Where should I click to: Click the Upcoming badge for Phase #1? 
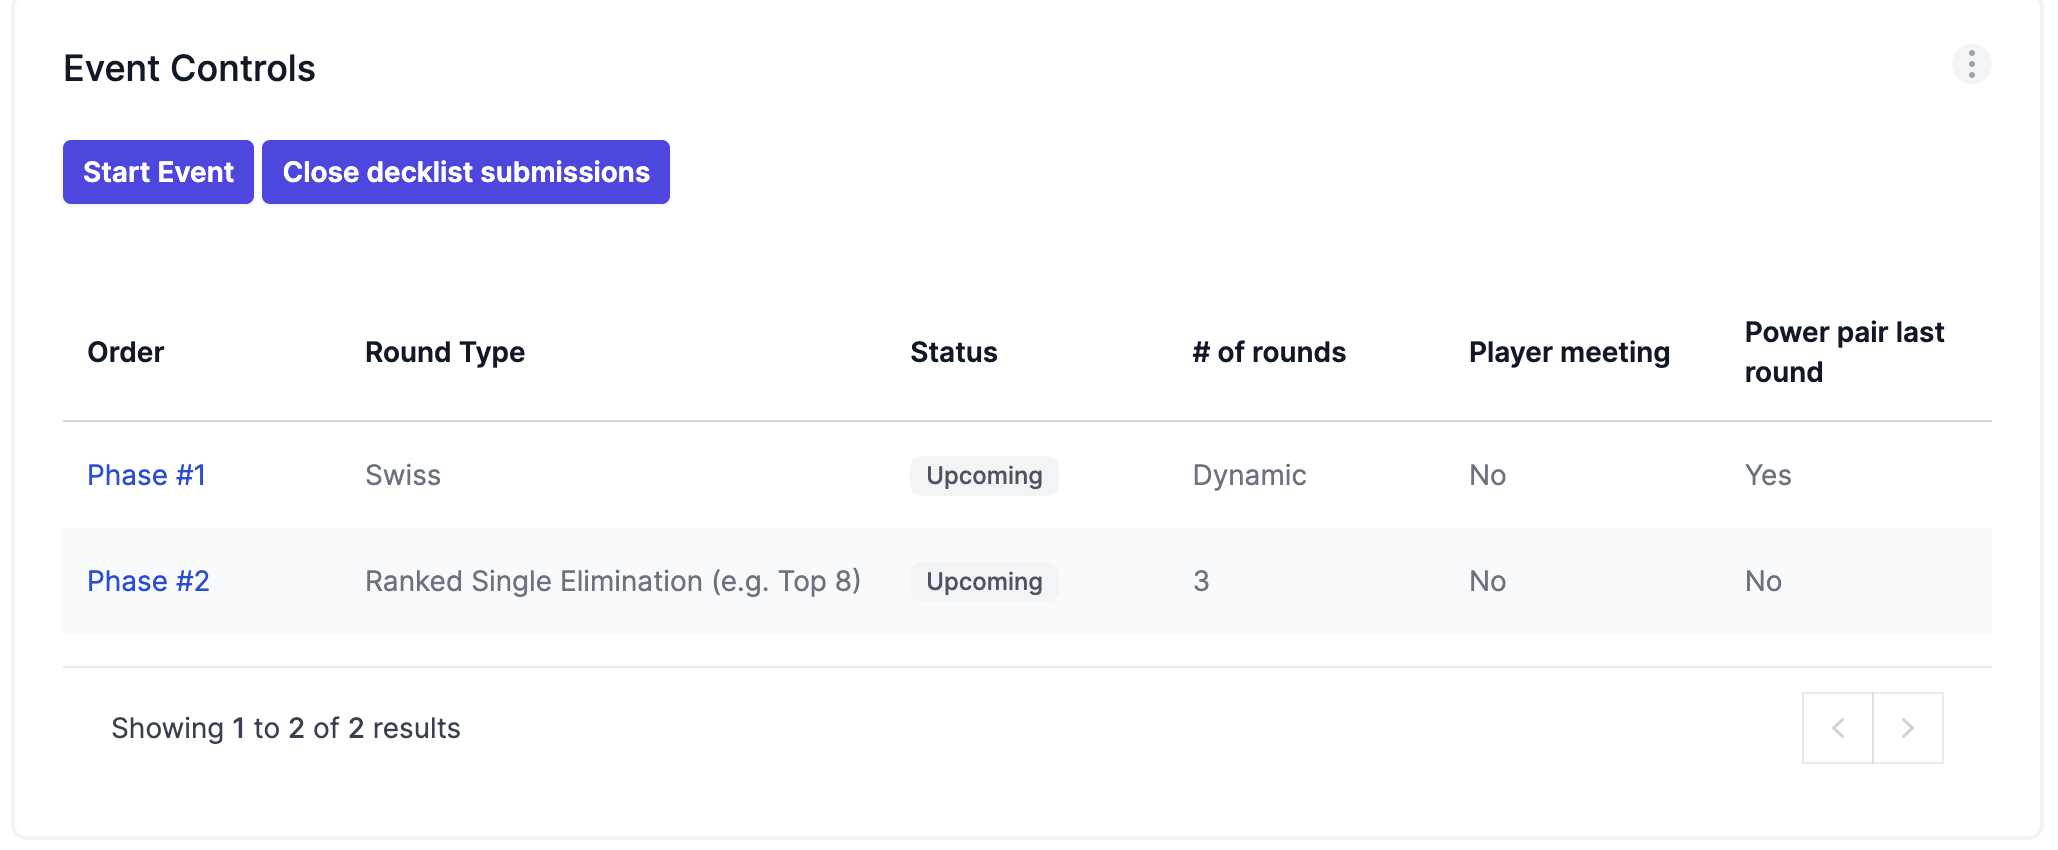point(984,476)
